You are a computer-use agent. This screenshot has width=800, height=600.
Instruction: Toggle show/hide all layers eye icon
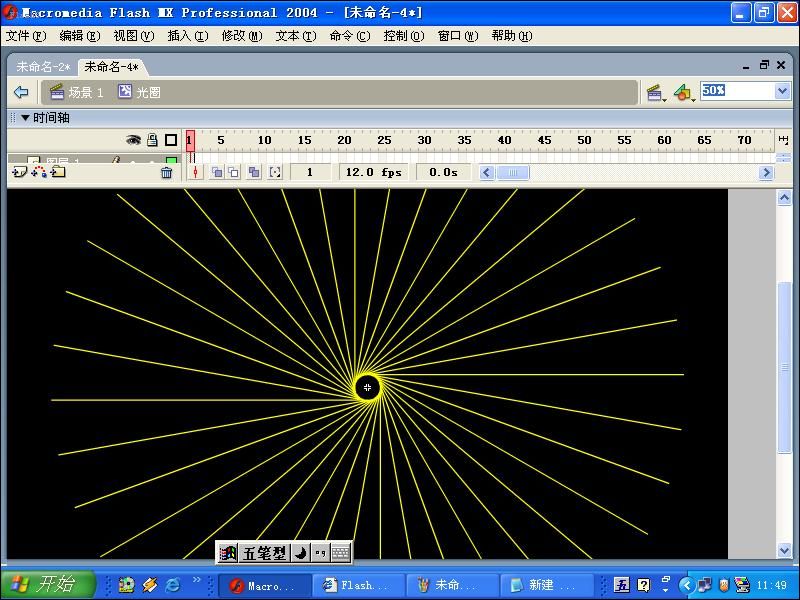(x=133, y=140)
